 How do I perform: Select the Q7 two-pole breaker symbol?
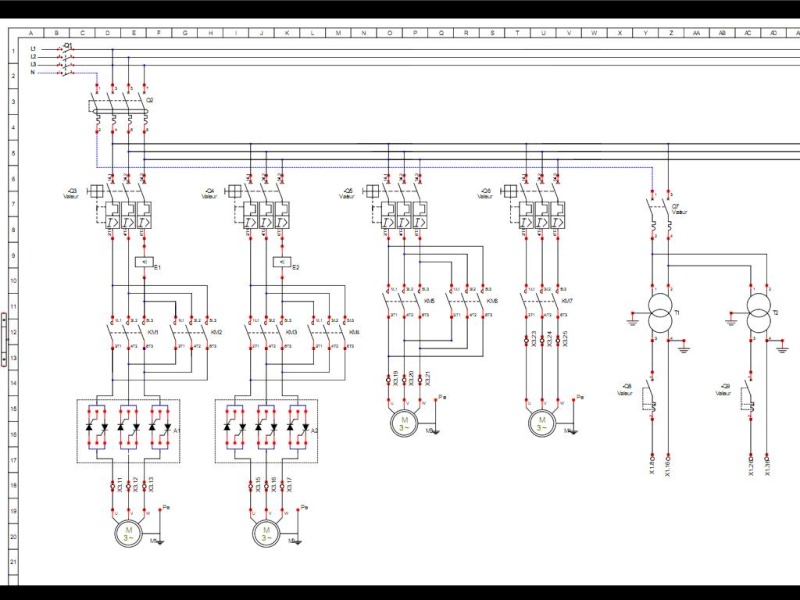click(x=661, y=214)
